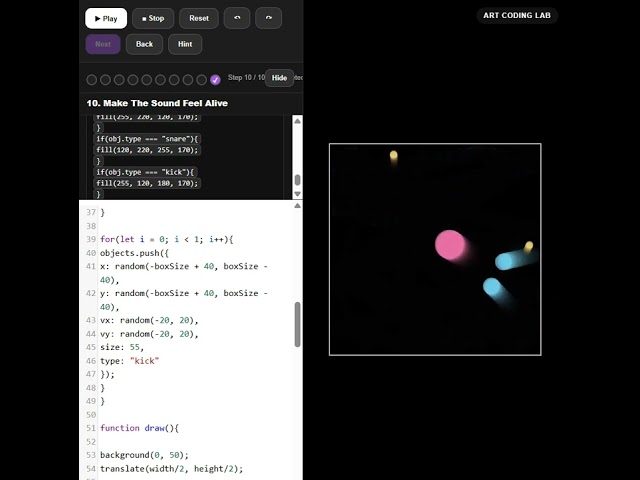Click the yellow ball near canvas top
Image resolution: width=640 pixels, height=480 pixels.
coord(393,155)
